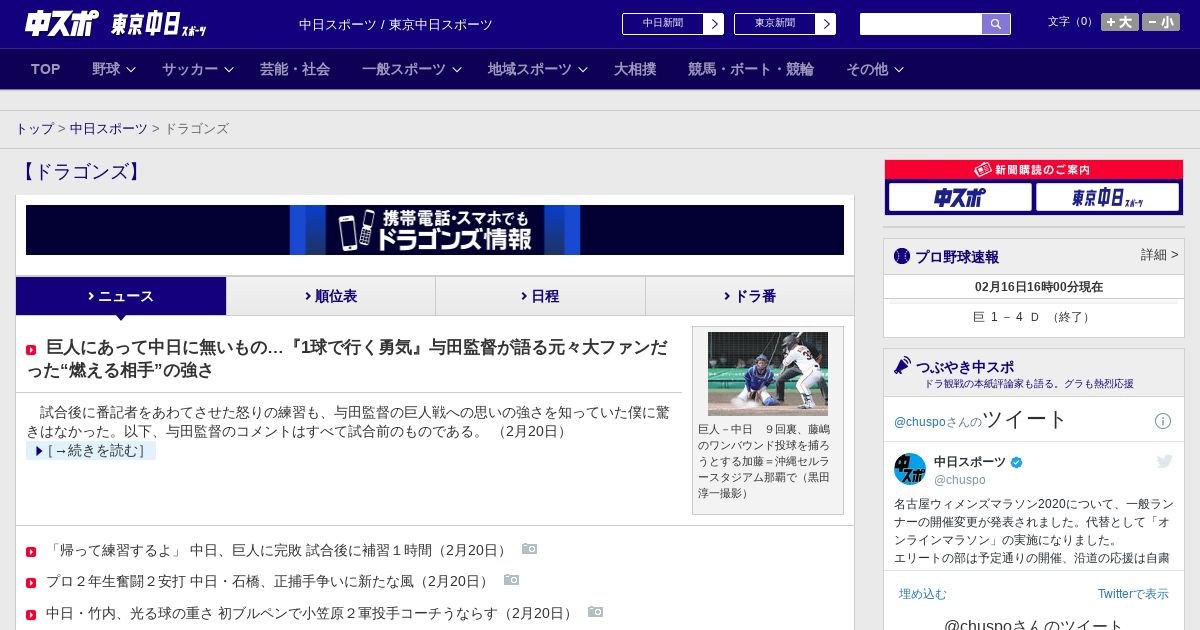This screenshot has width=1200, height=630.
Task: Switch to the ドラ番 tab
Action: click(x=750, y=296)
